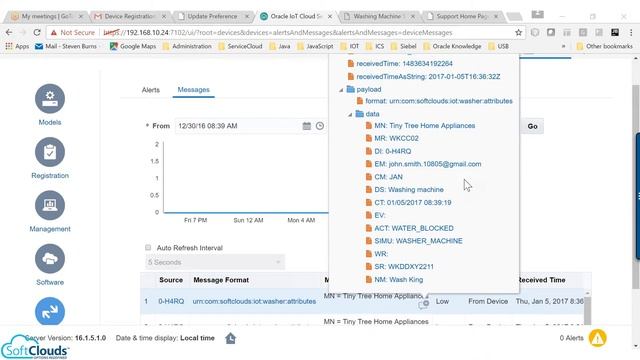This screenshot has height=360, width=640.
Task: Open the ServiceCloud bookmarks folder
Action: click(240, 47)
